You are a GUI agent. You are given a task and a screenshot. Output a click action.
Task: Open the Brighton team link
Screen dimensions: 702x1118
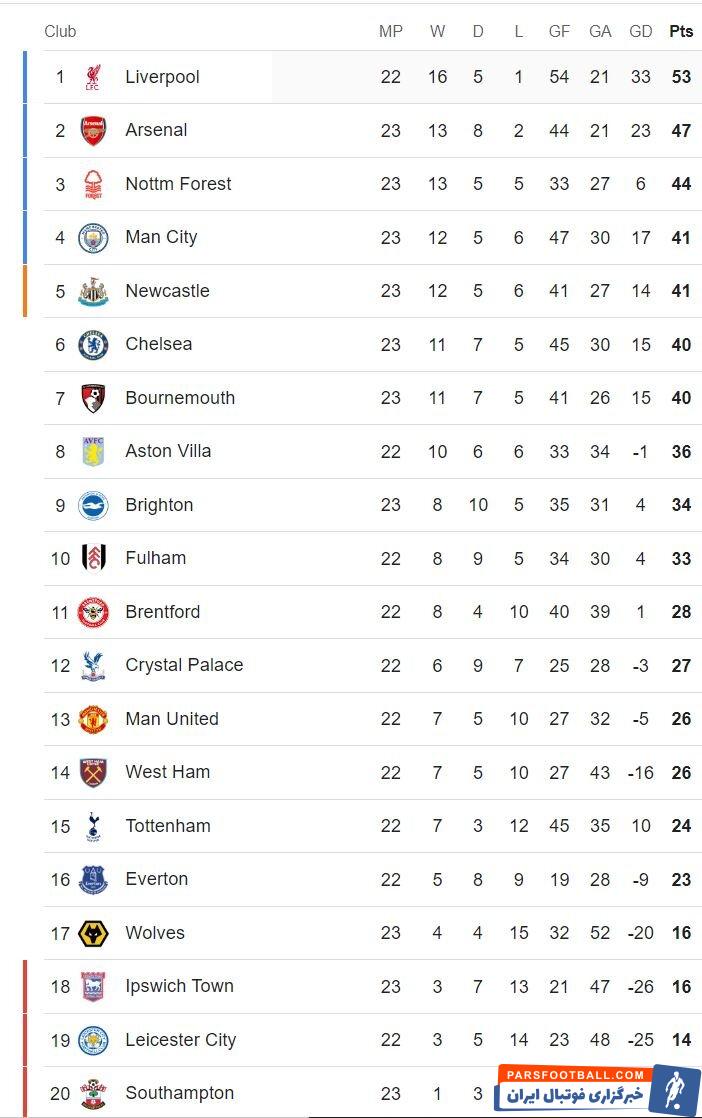click(159, 505)
